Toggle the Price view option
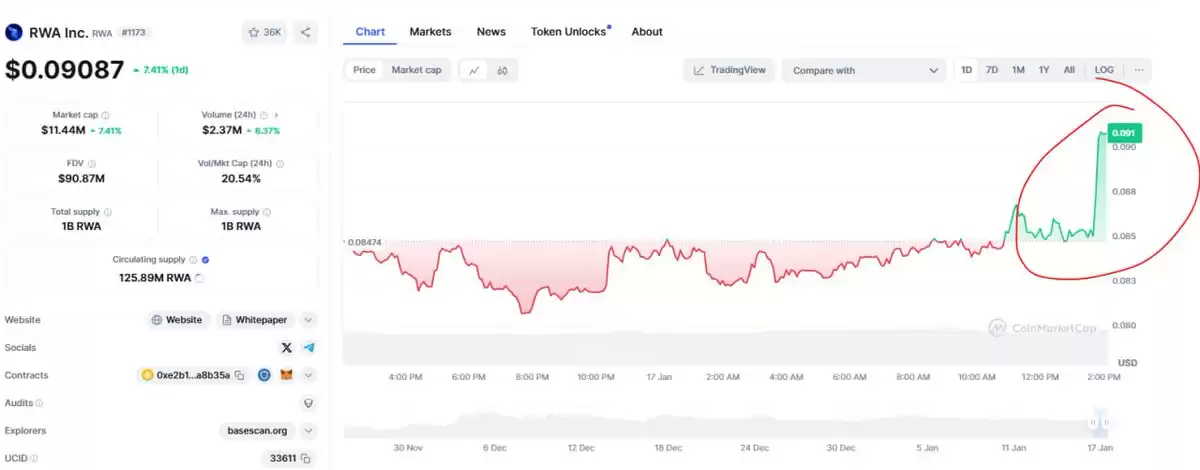 point(364,70)
